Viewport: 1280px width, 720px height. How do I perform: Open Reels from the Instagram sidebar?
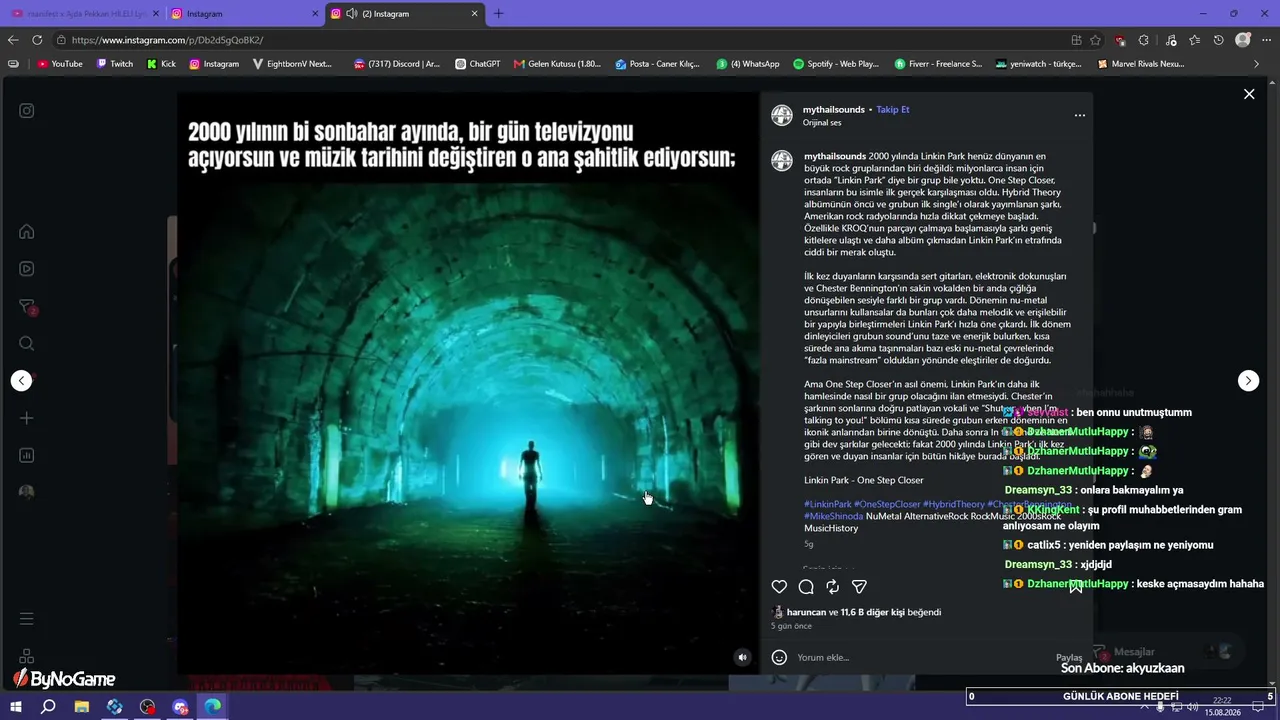pyautogui.click(x=27, y=268)
